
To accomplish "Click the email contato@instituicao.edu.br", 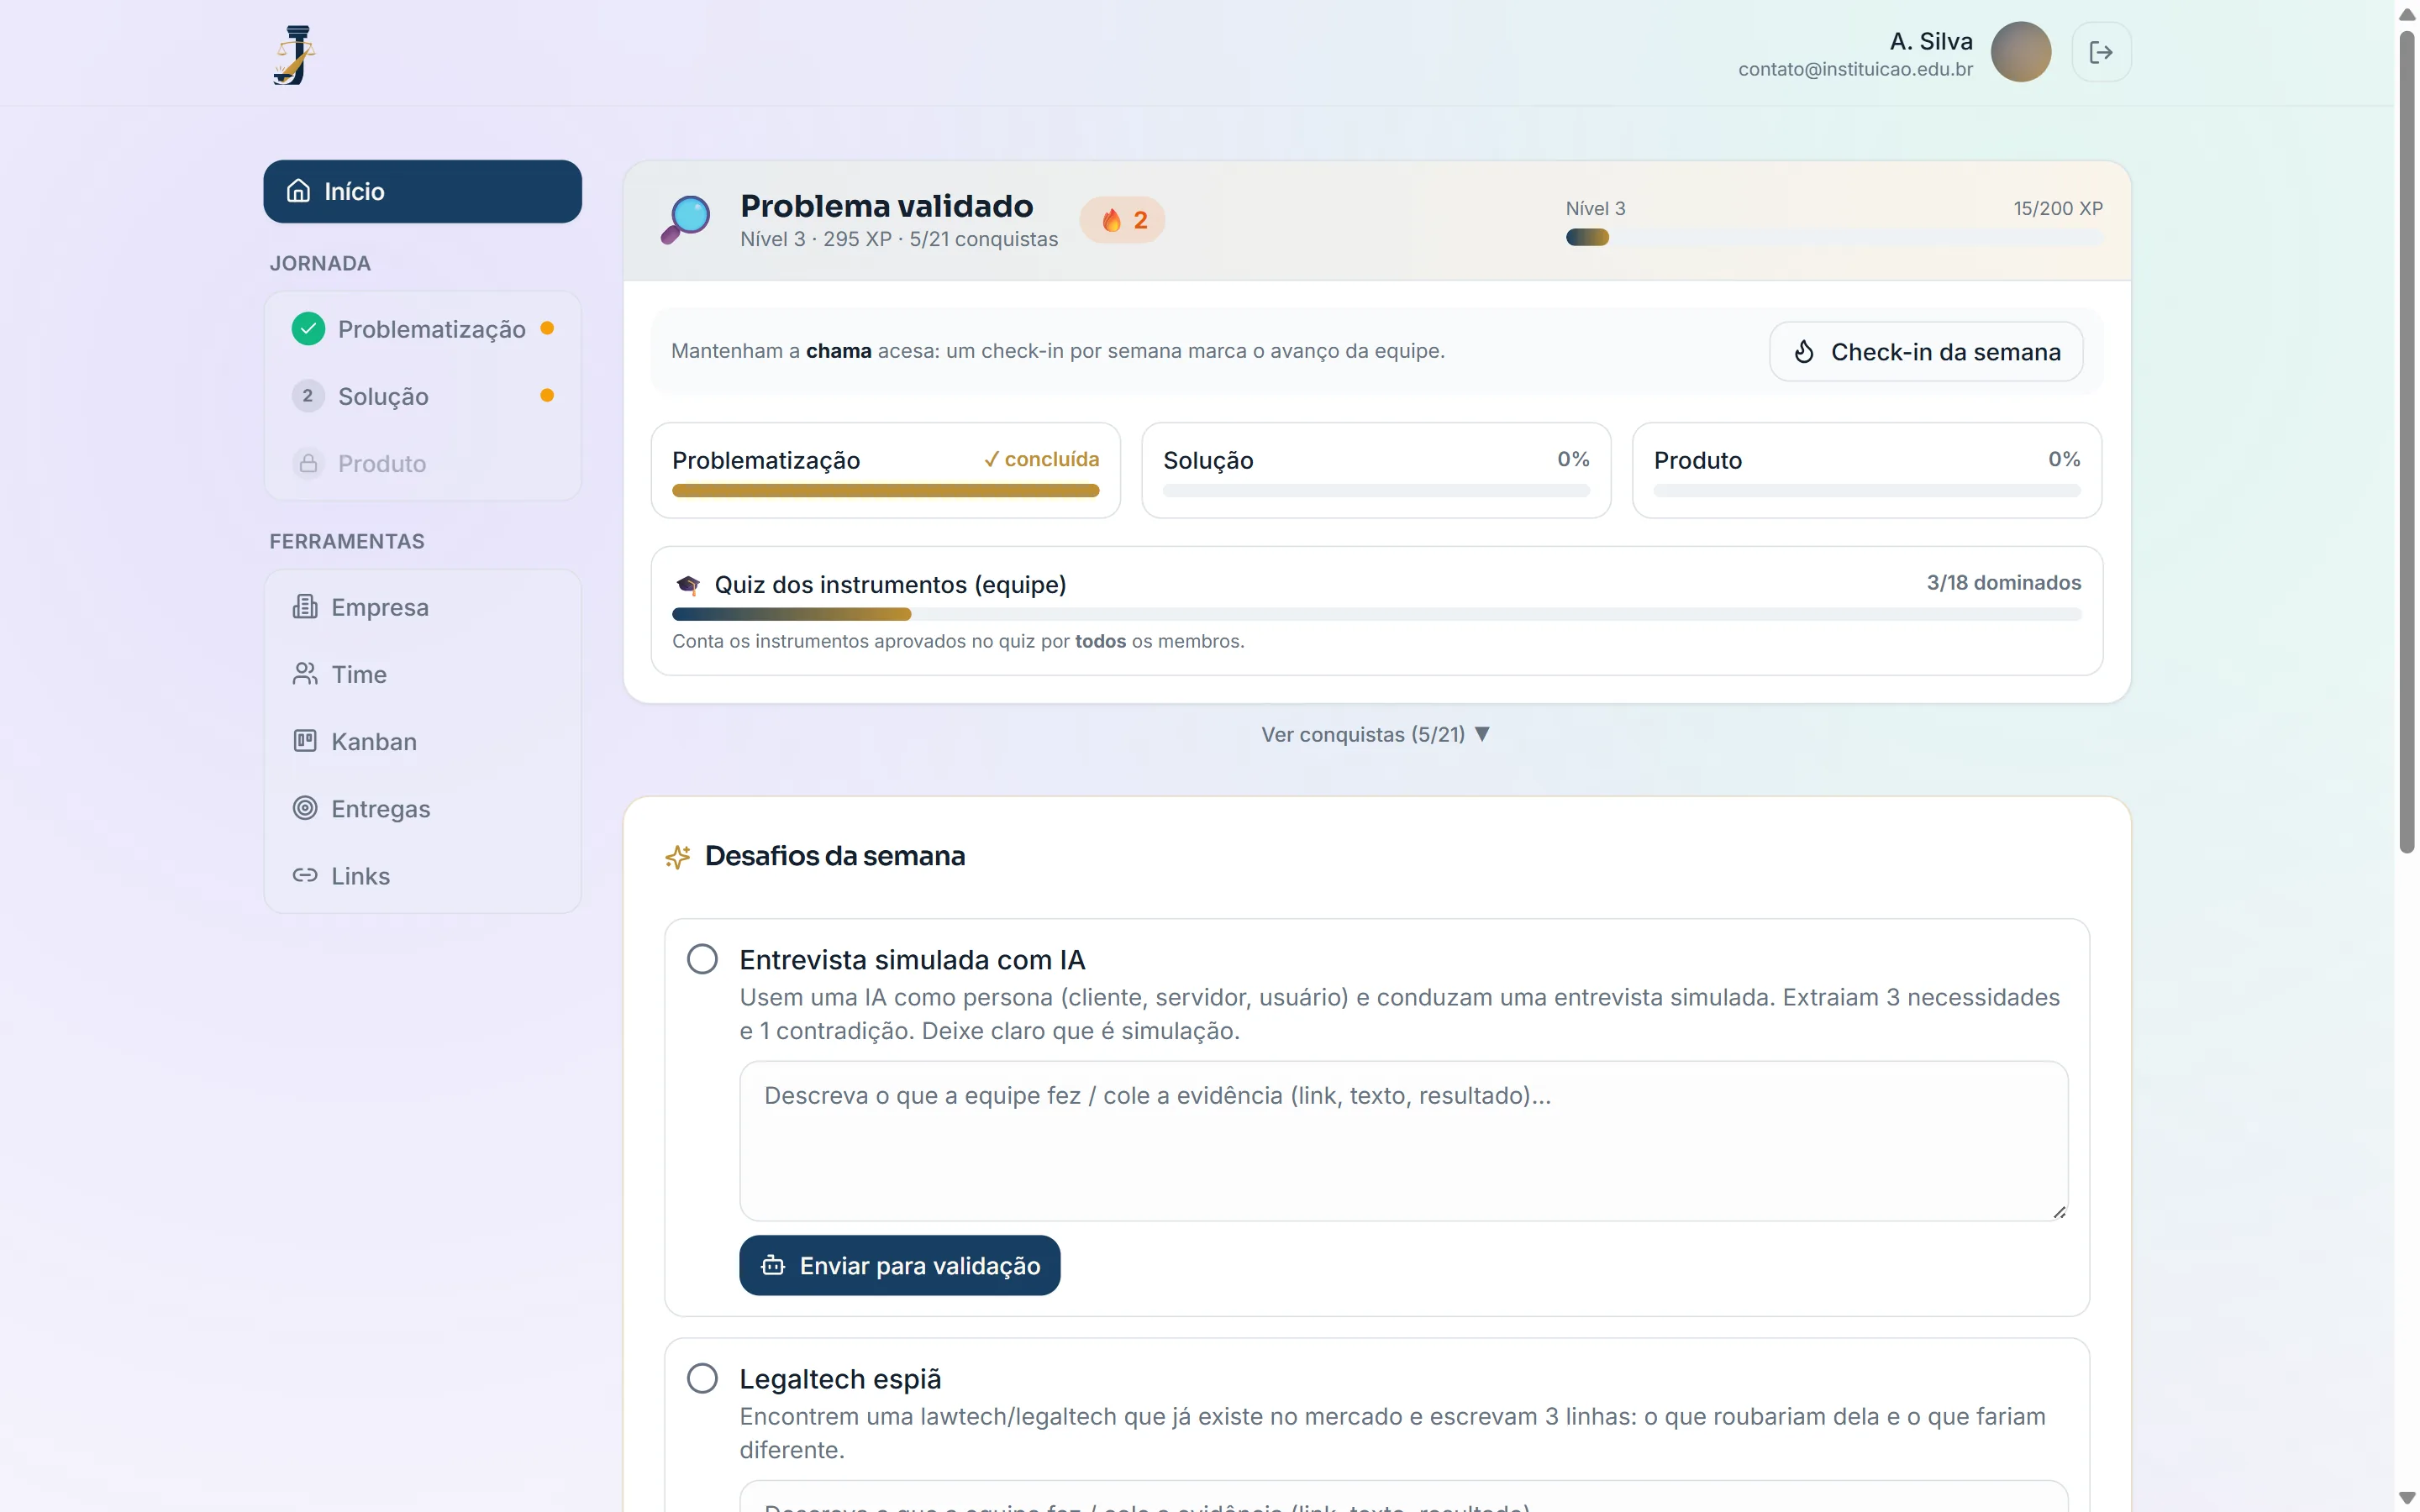I will [1855, 69].
